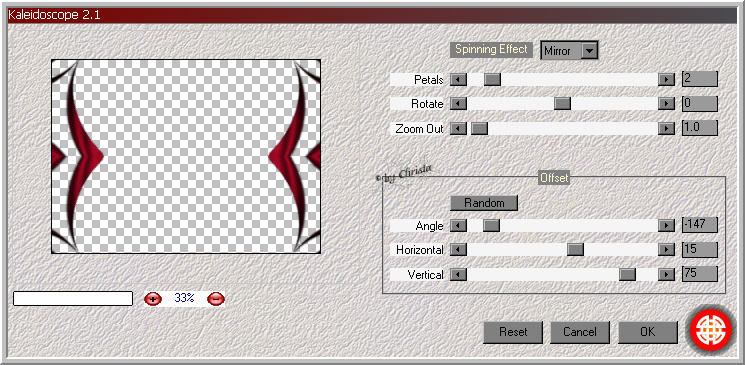
Task: Click Zoom Out slider's left arrow
Action: click(x=458, y=128)
